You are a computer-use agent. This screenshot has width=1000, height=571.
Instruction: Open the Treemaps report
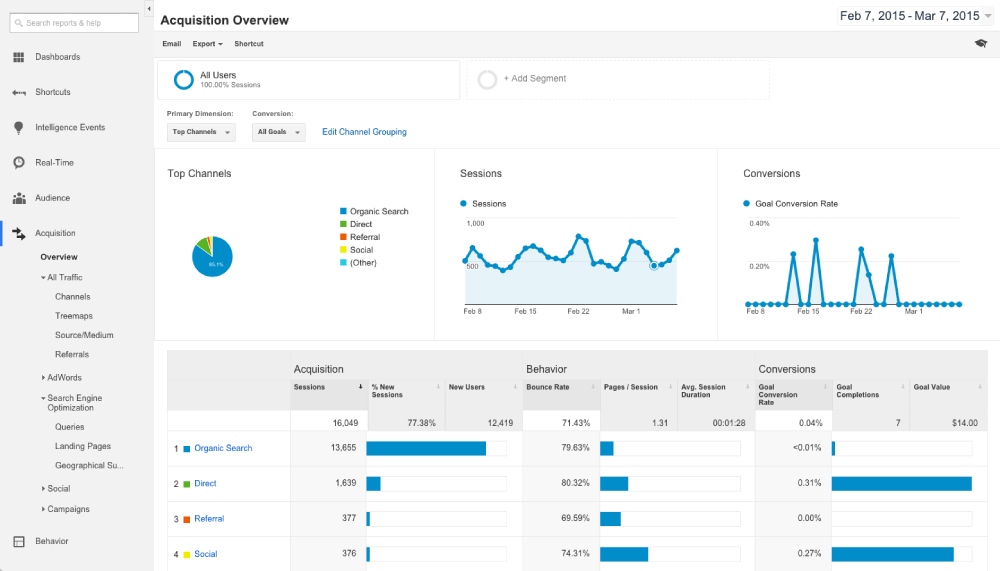(74, 316)
